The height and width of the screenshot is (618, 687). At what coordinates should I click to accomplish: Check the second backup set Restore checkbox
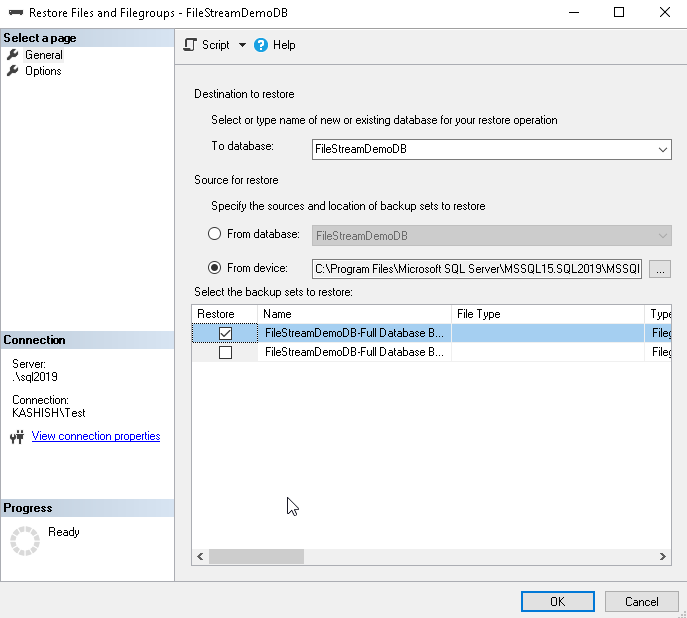click(225, 352)
